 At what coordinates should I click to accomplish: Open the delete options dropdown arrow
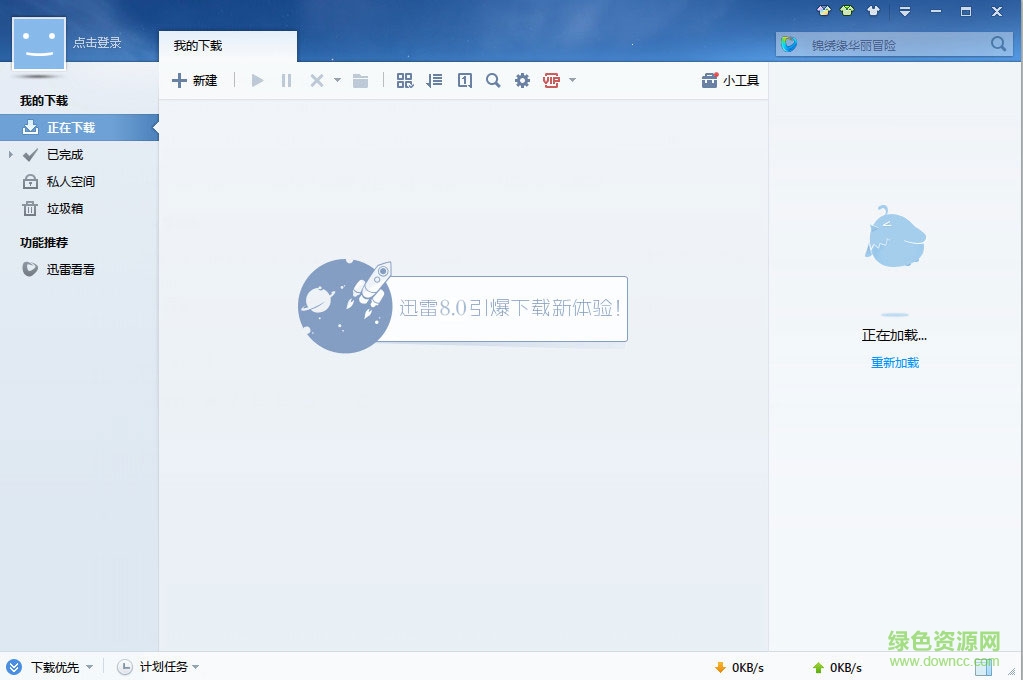[337, 80]
